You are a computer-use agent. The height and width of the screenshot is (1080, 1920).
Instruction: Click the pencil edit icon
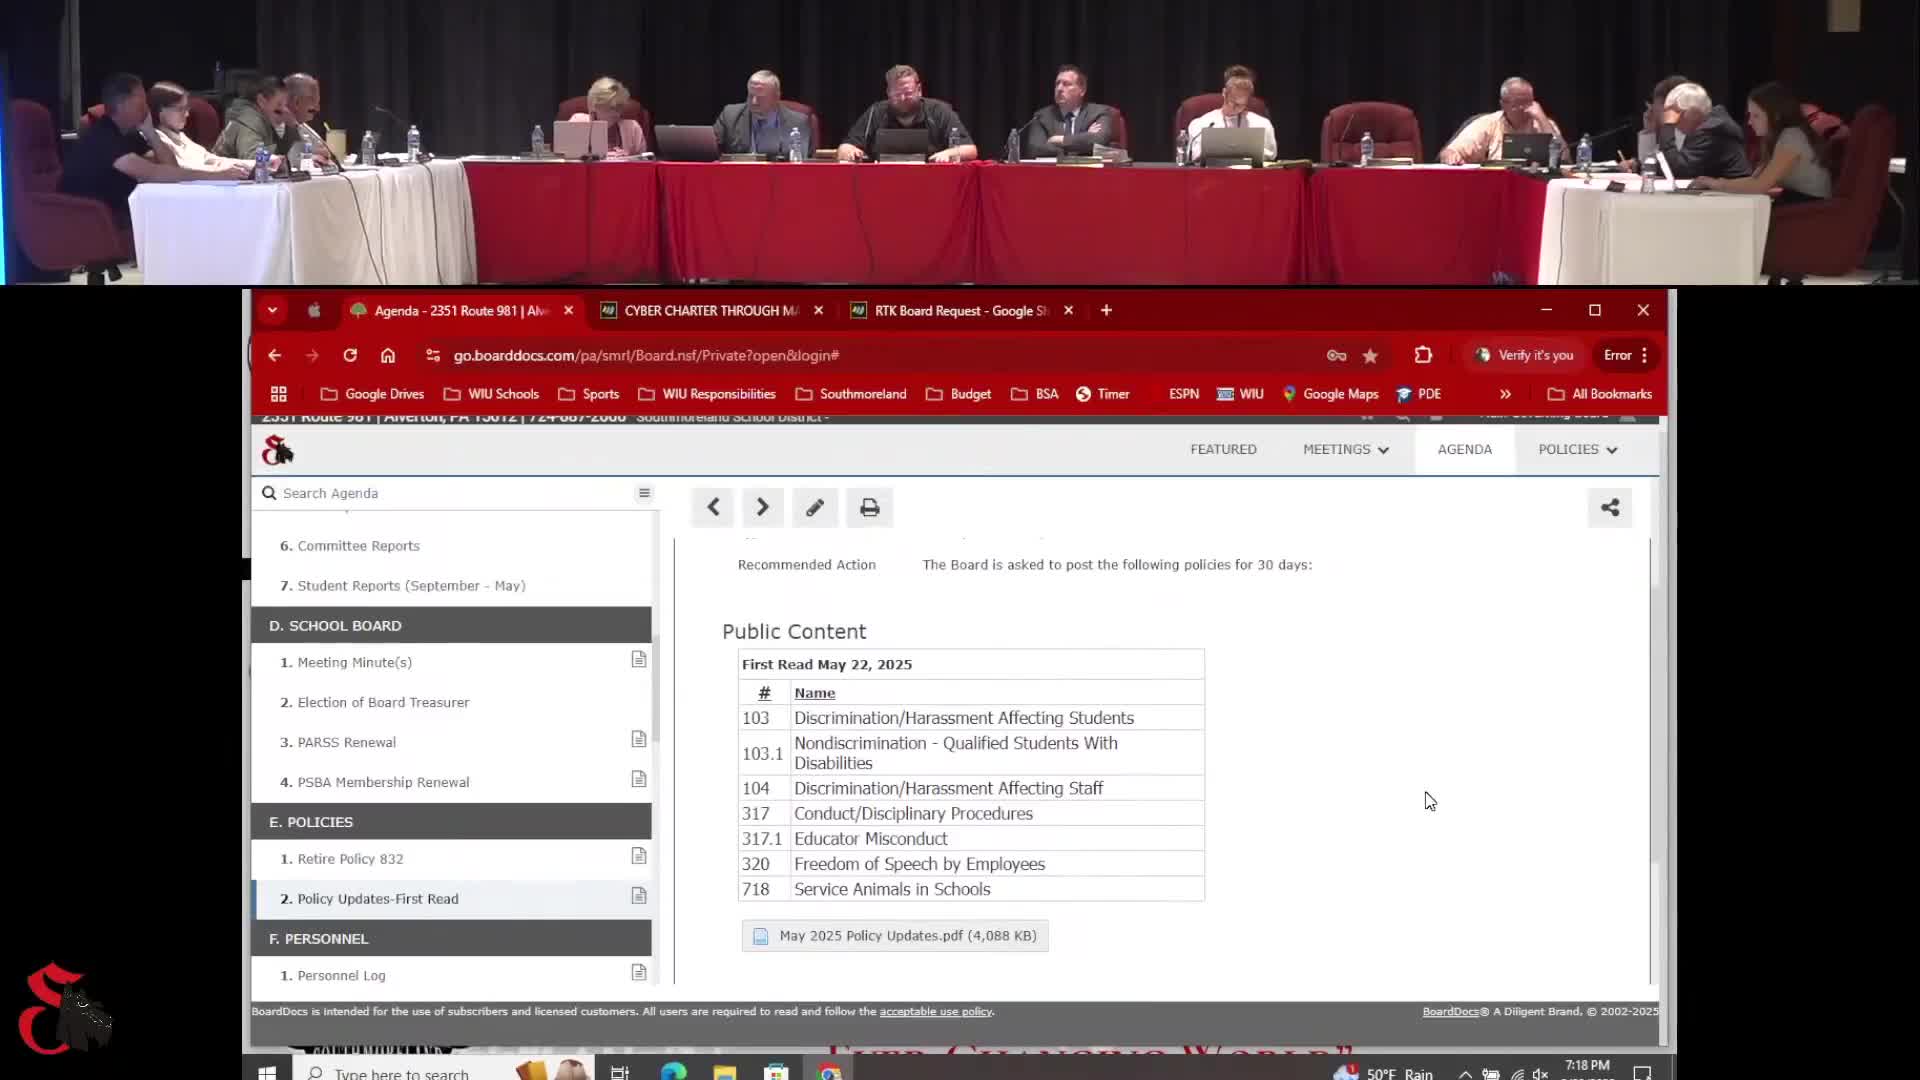(815, 507)
